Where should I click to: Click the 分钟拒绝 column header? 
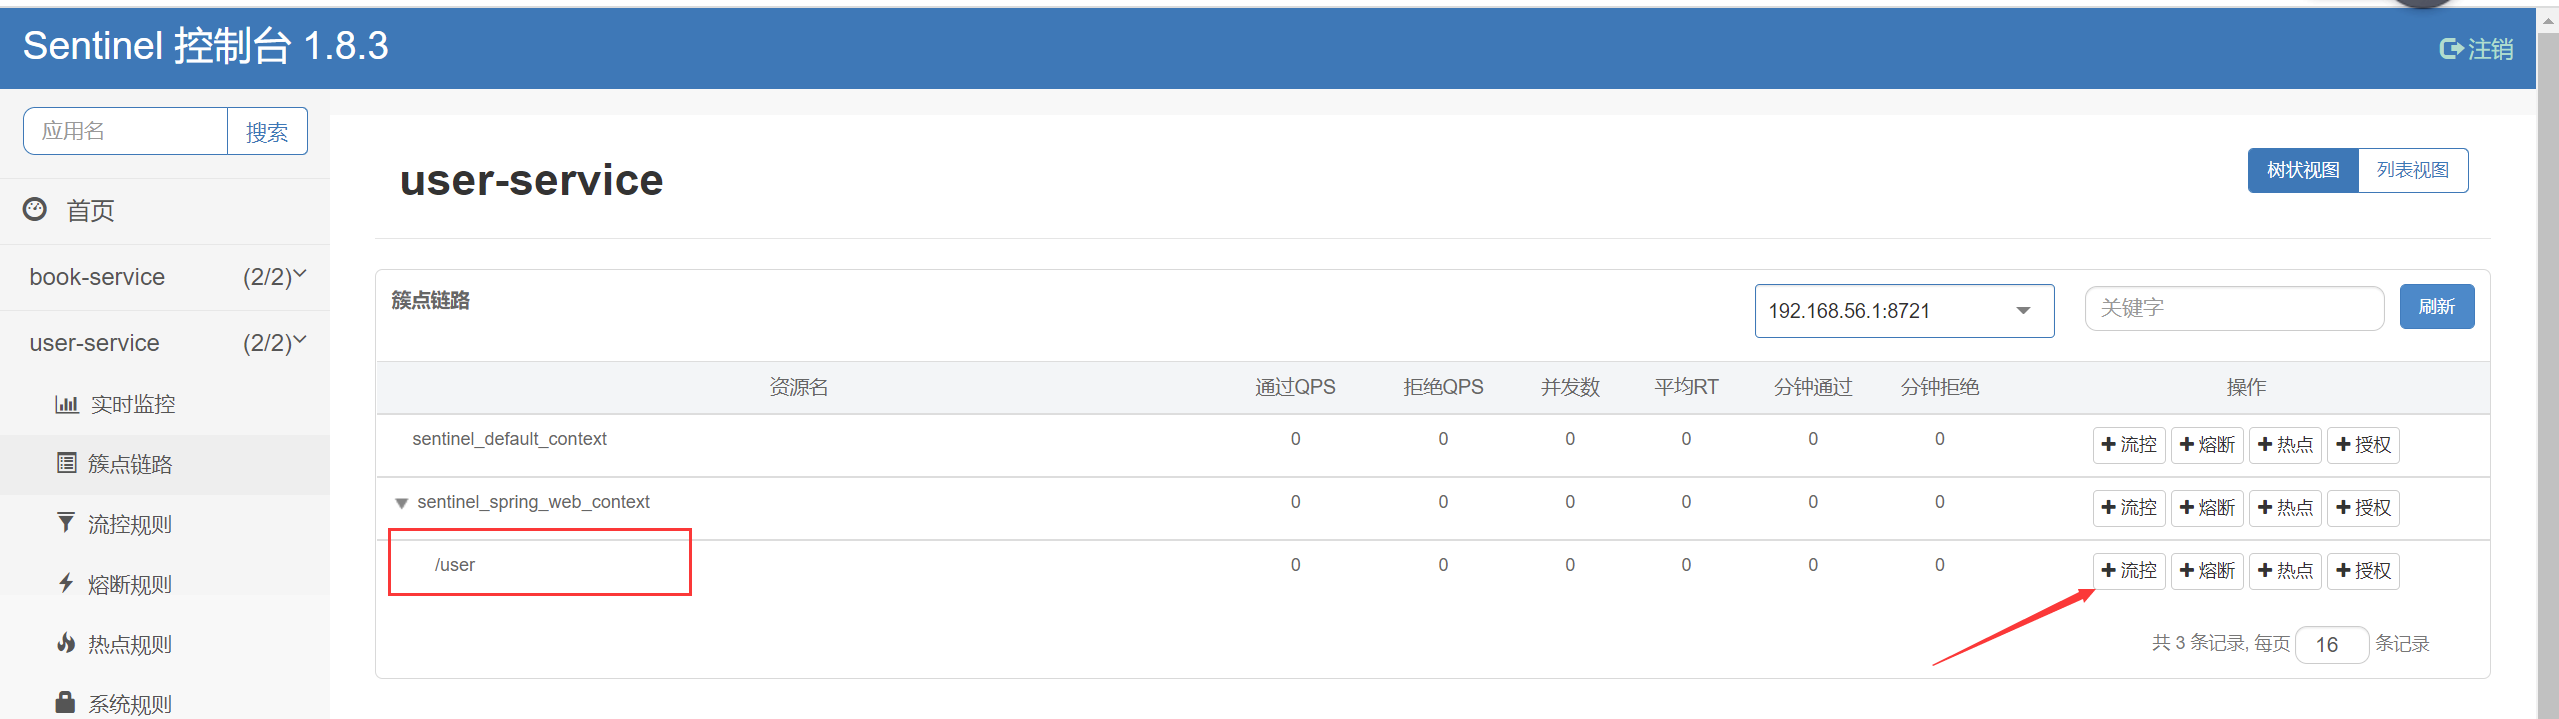[x=1940, y=387]
